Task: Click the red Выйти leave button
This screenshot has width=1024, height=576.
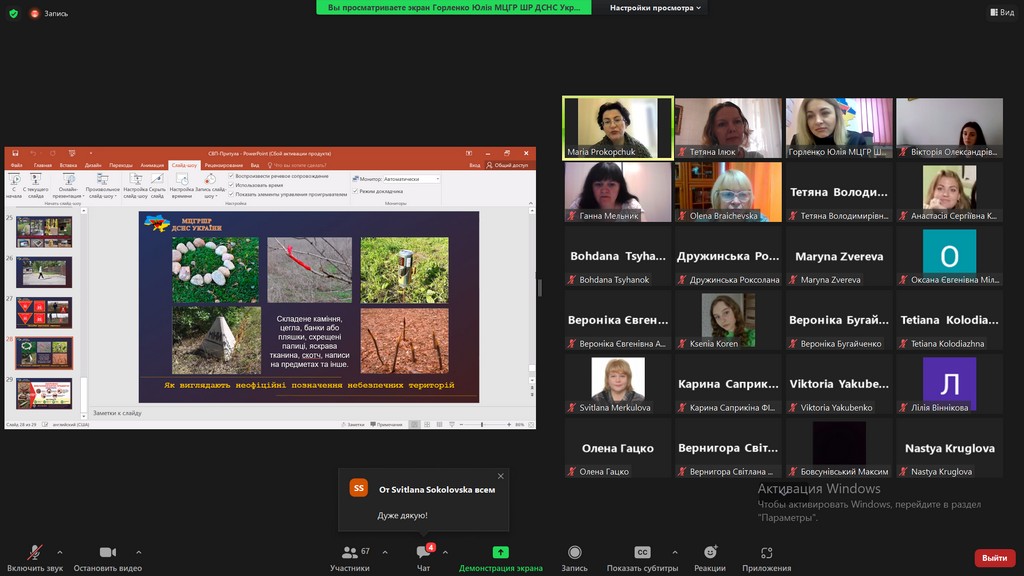Action: pos(994,558)
